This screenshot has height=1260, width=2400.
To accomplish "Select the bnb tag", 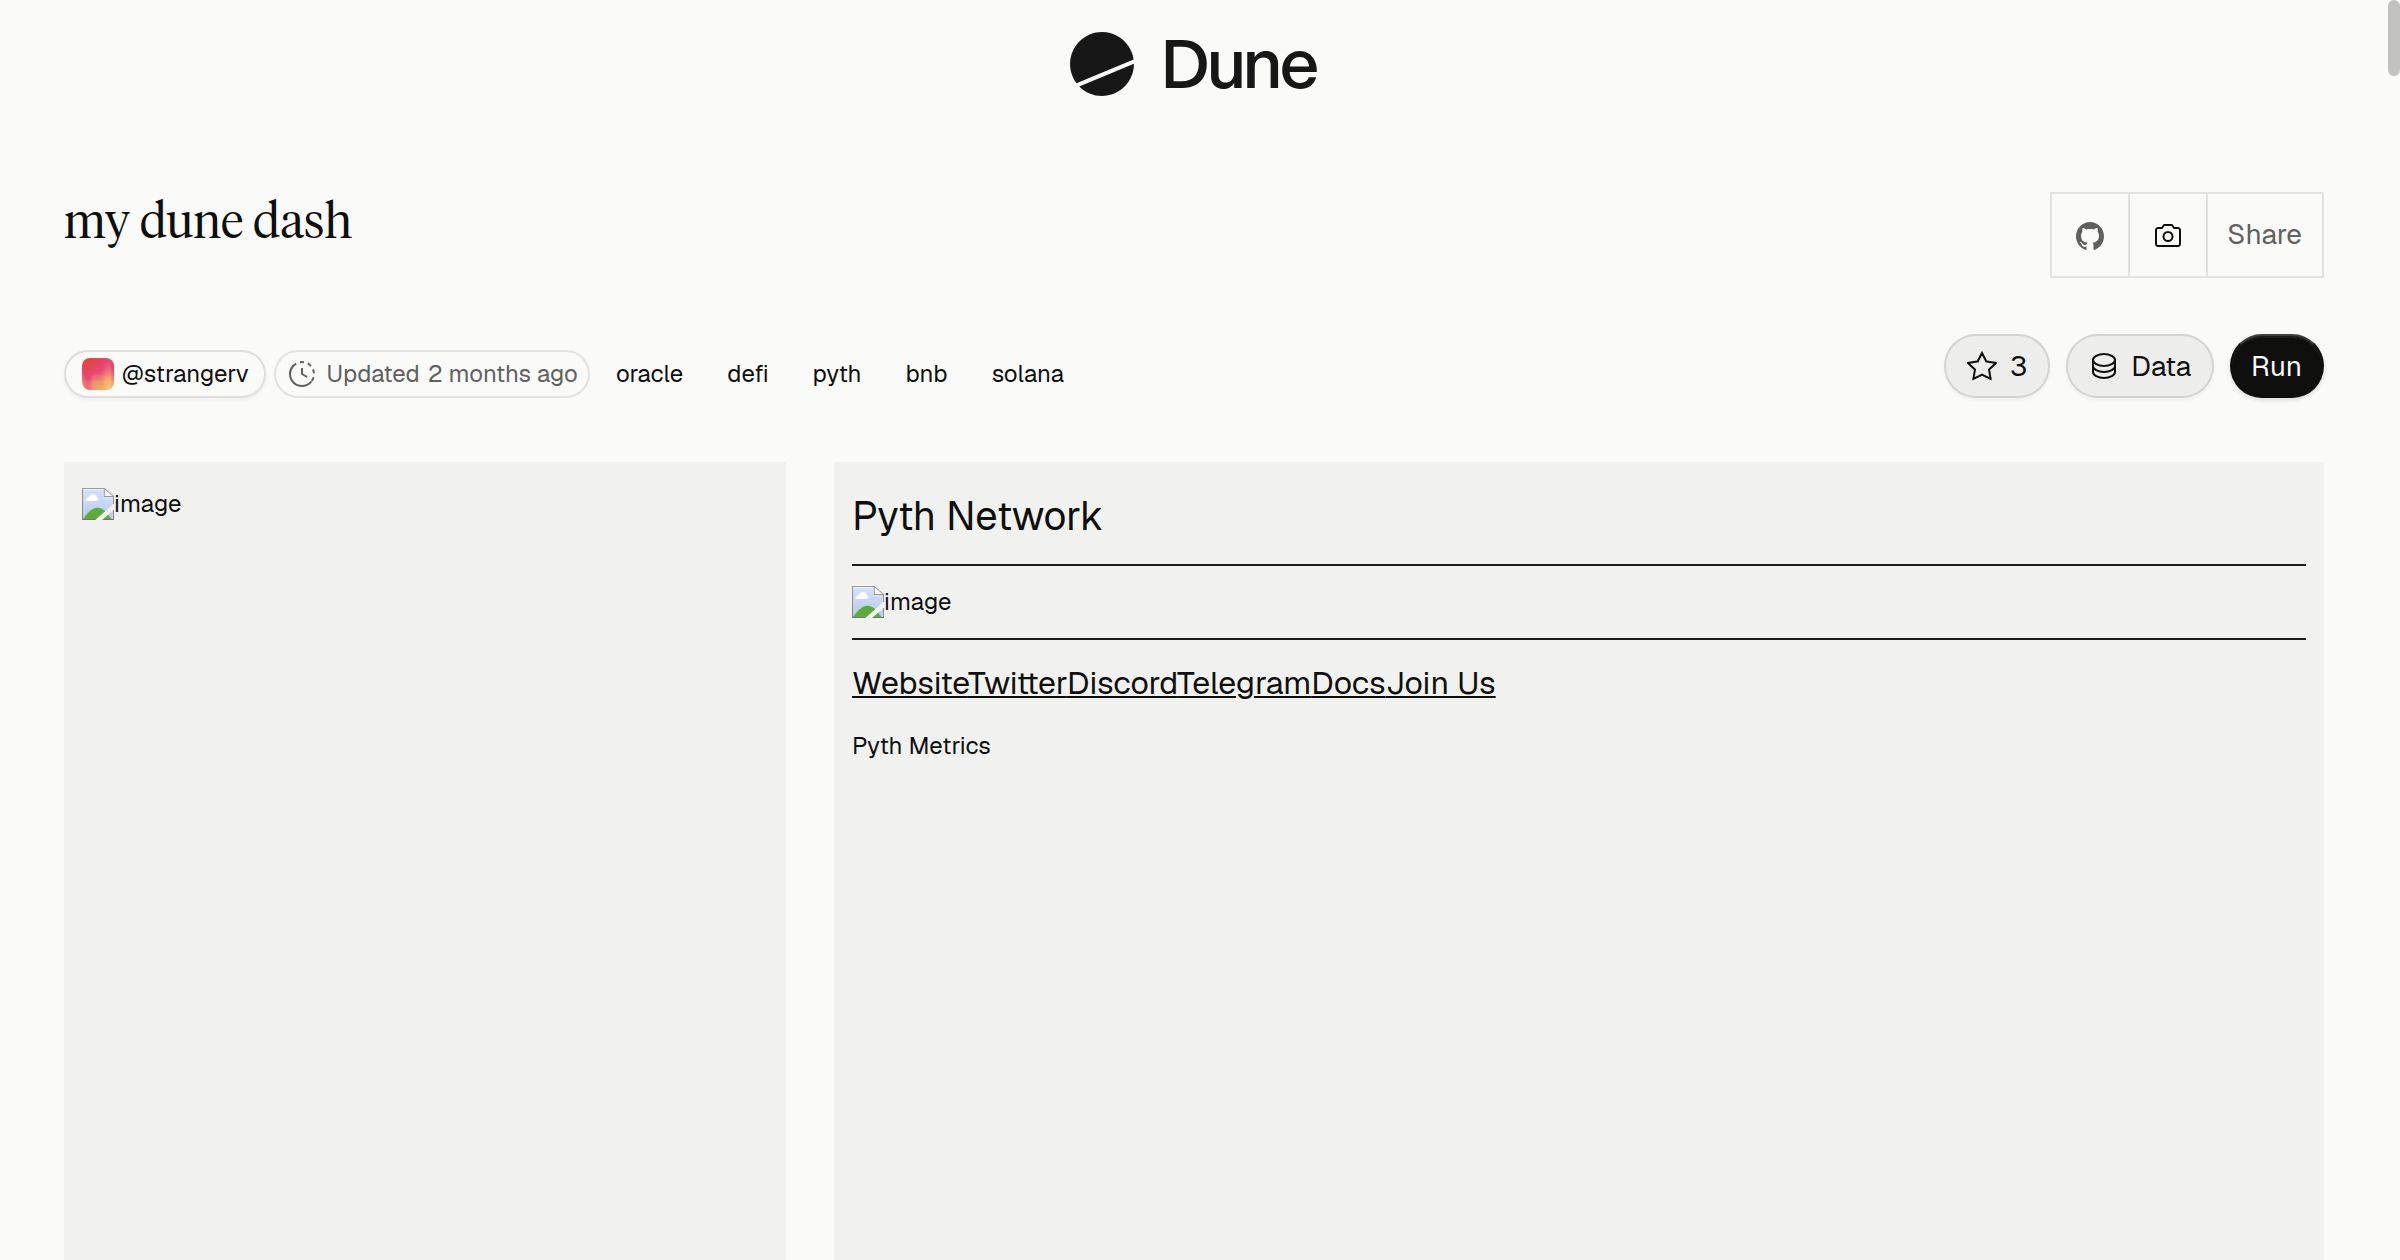I will (926, 374).
